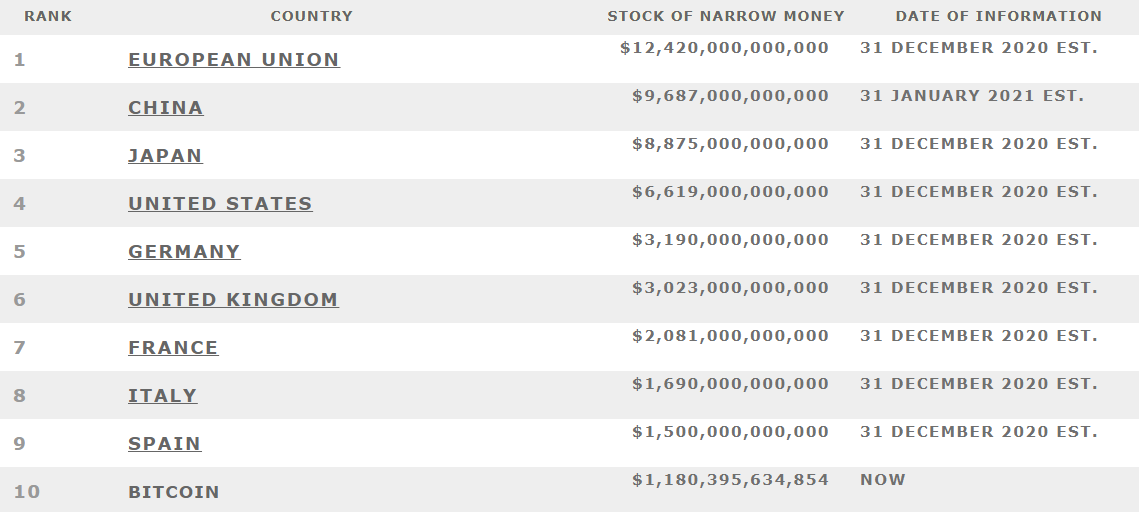The image size is (1139, 512).
Task: Click the Bitcoin row name
Action: (x=174, y=492)
